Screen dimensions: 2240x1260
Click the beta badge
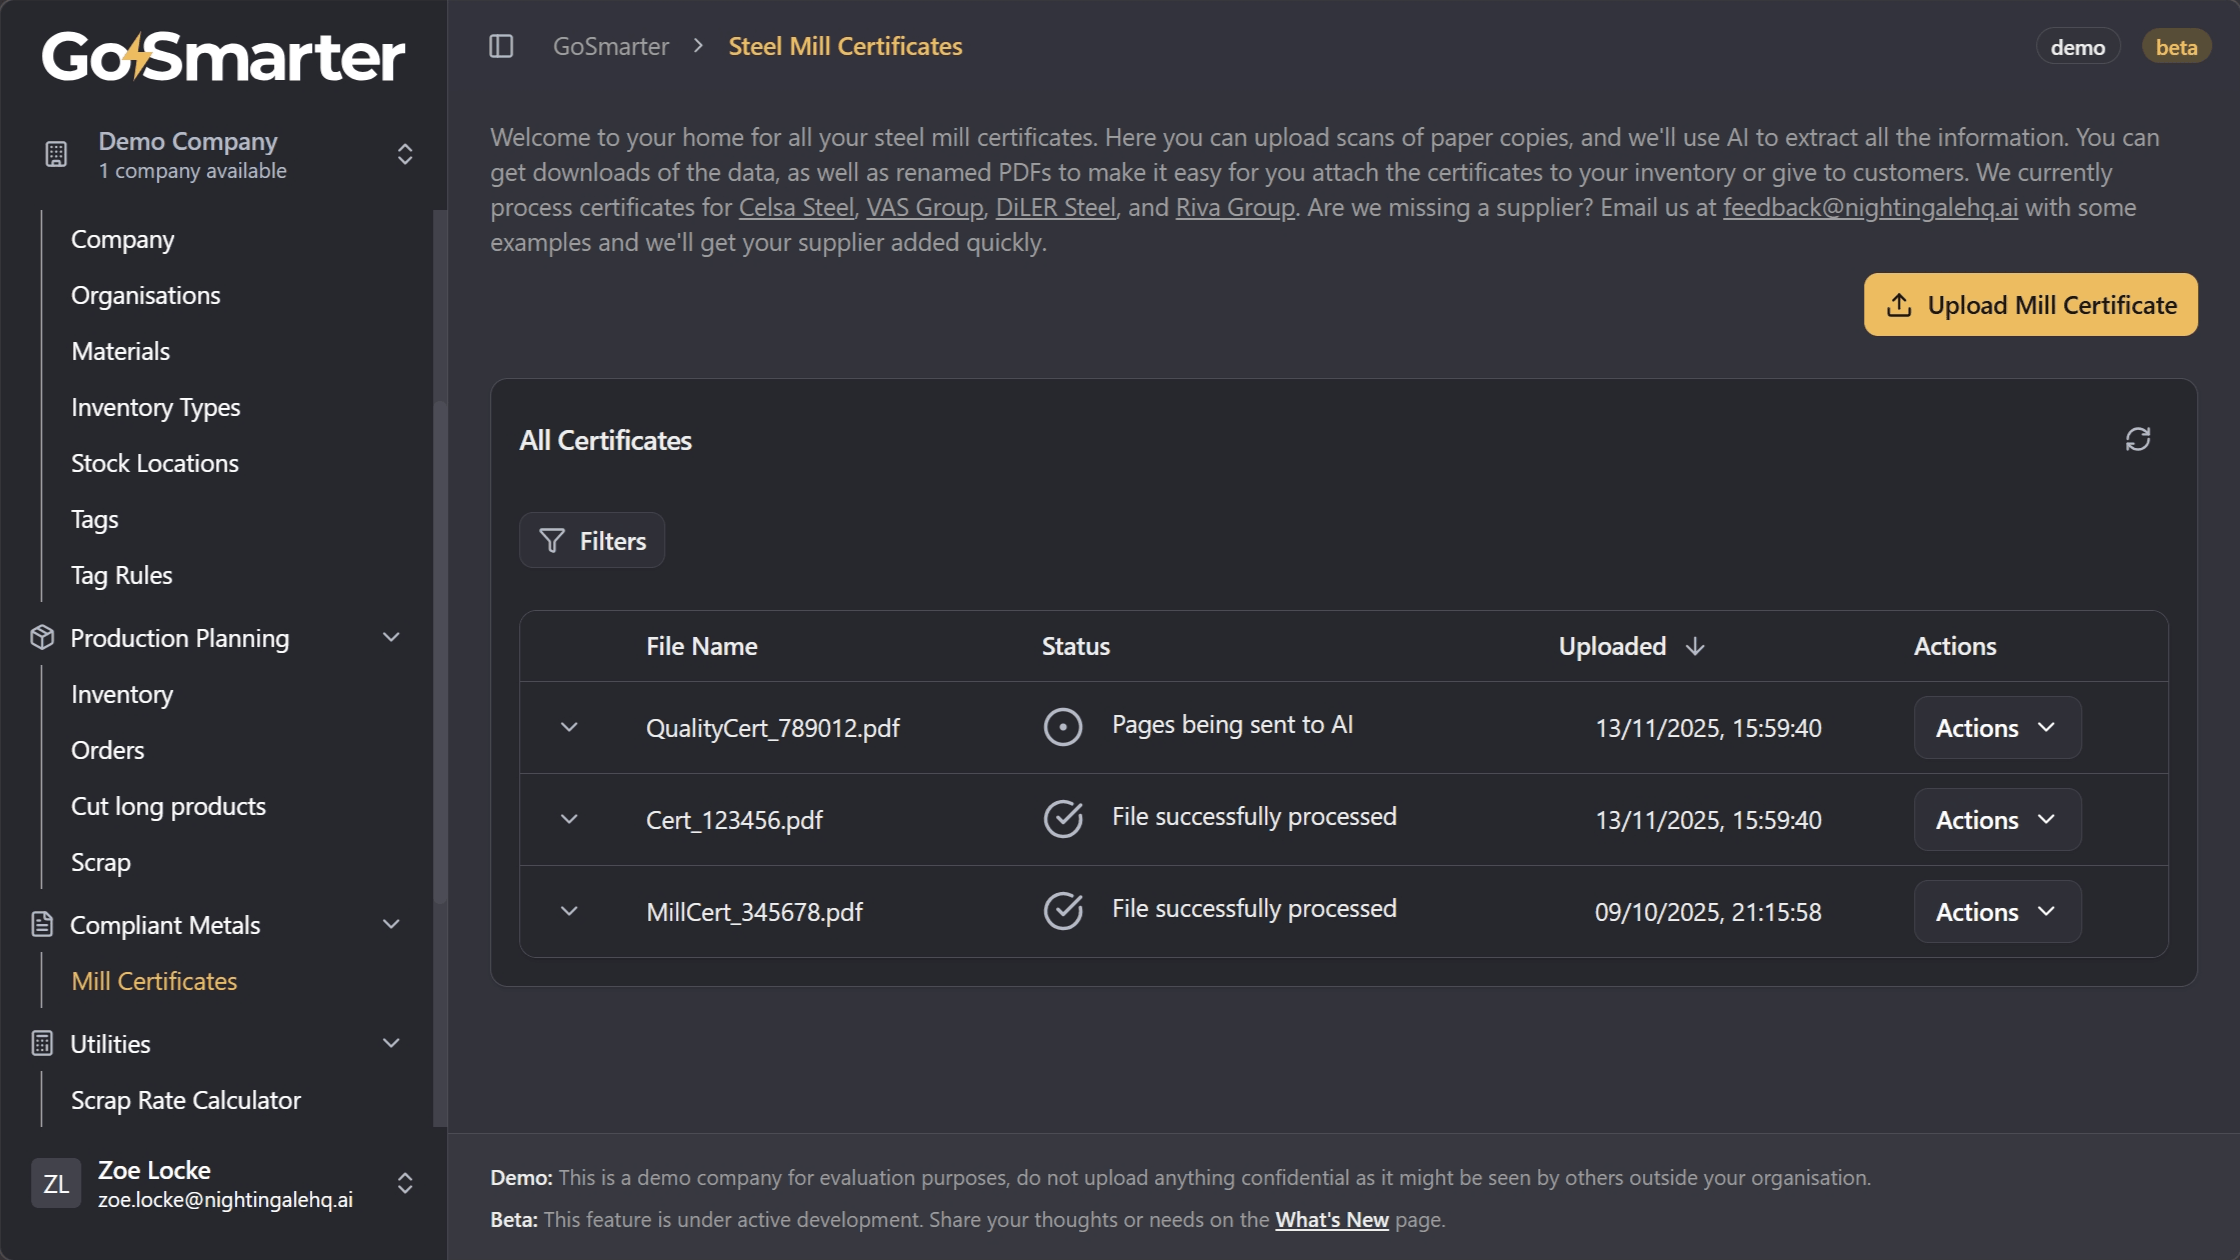click(2176, 46)
